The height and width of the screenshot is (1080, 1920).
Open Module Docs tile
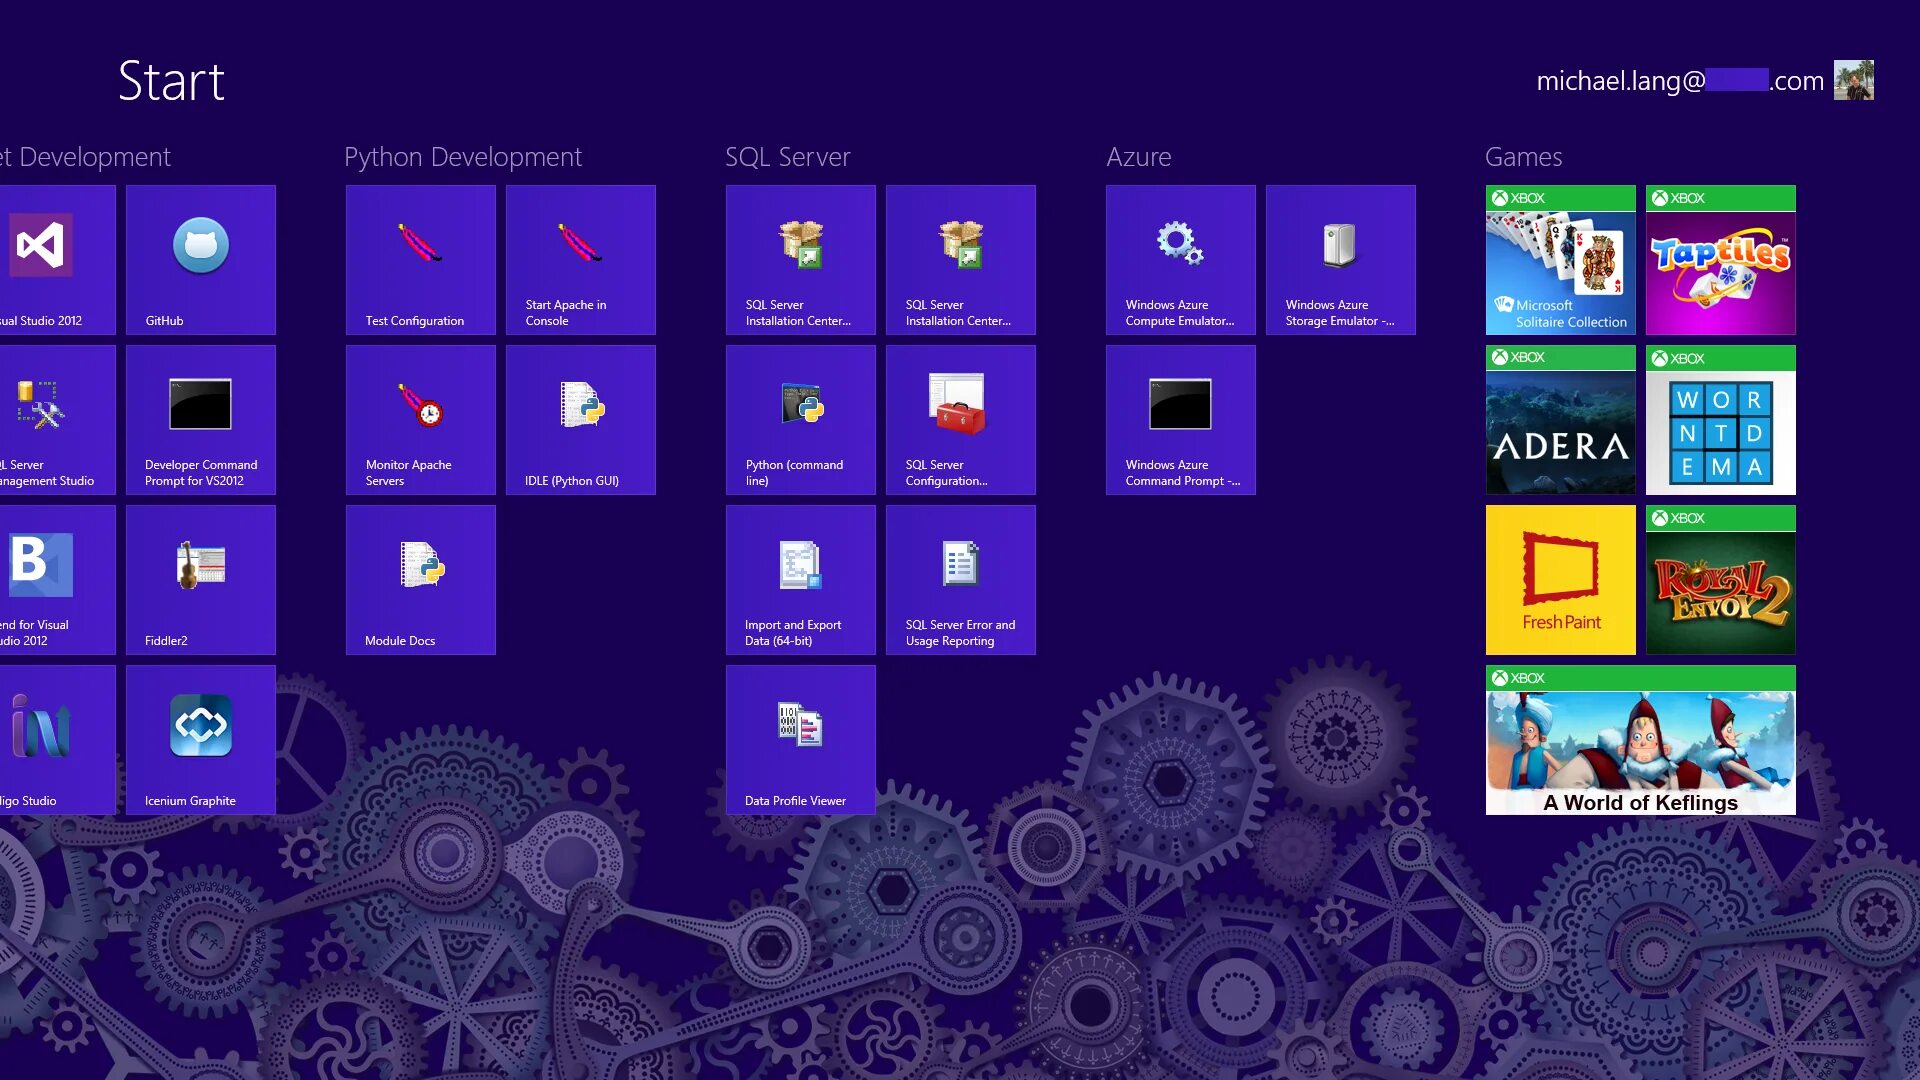pos(420,580)
